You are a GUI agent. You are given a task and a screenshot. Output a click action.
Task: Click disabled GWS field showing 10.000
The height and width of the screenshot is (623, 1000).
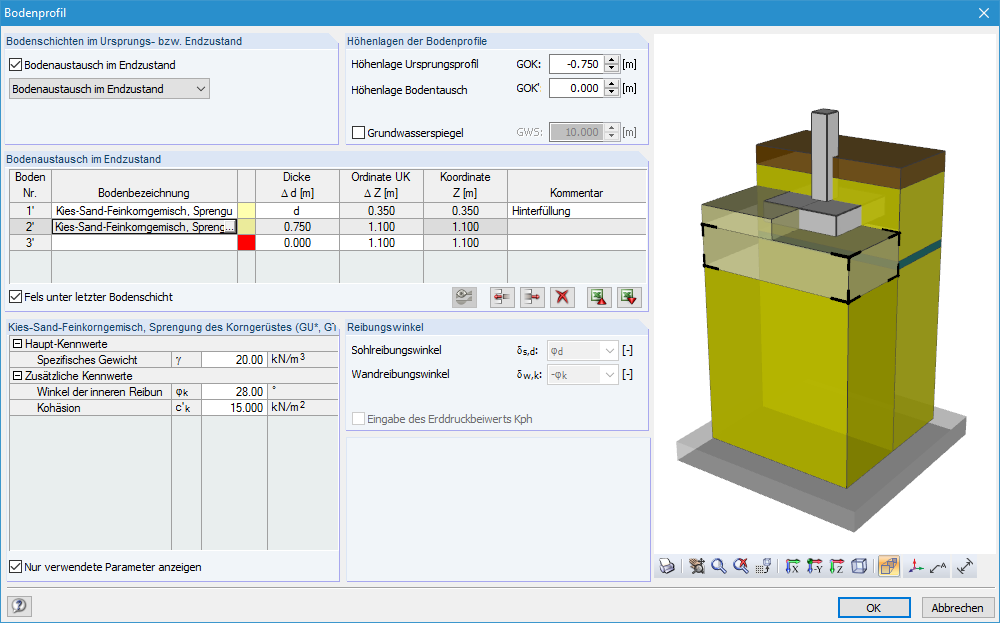tap(577, 132)
